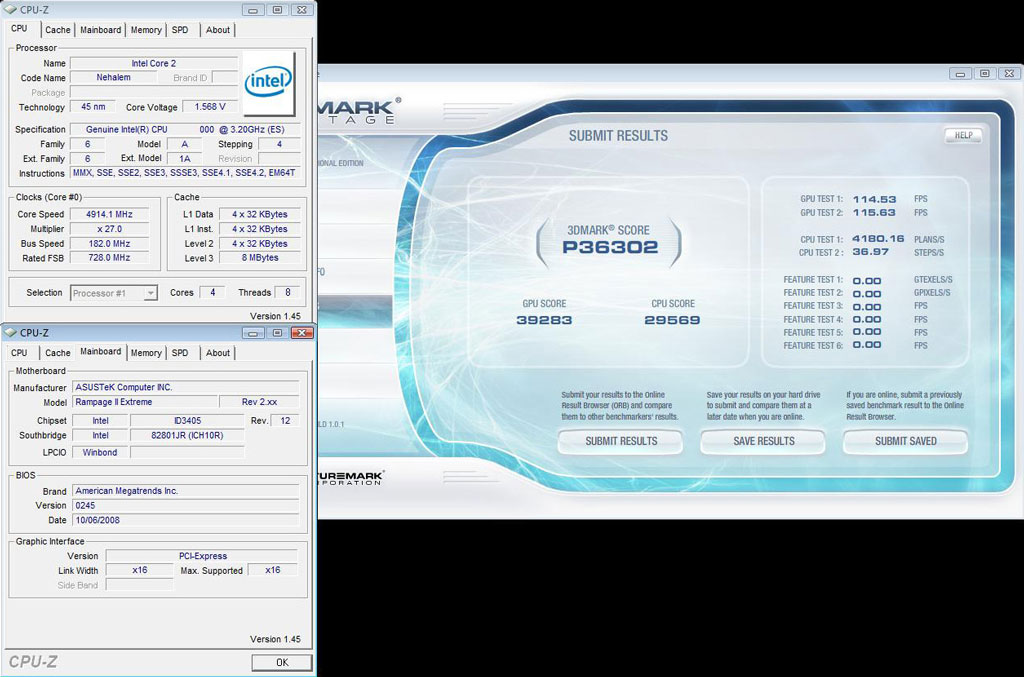Click the BIOS version 0245

(185, 505)
